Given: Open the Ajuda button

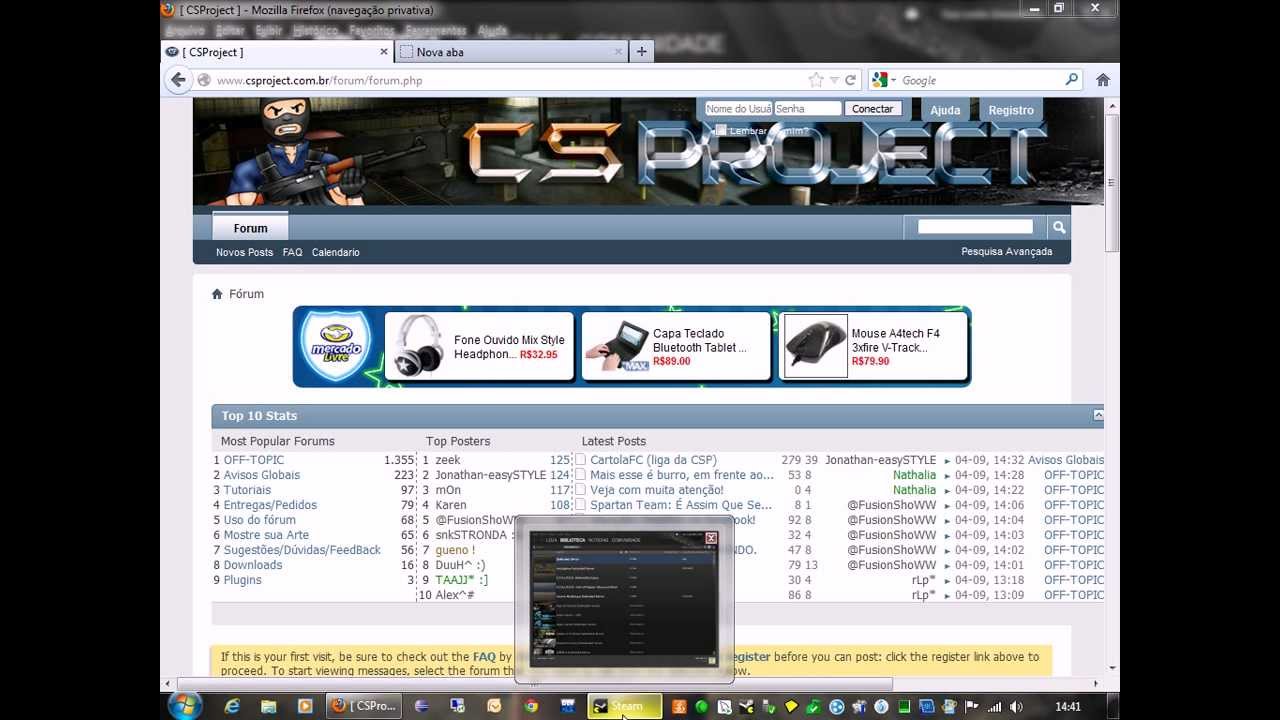Looking at the screenshot, I should point(945,110).
